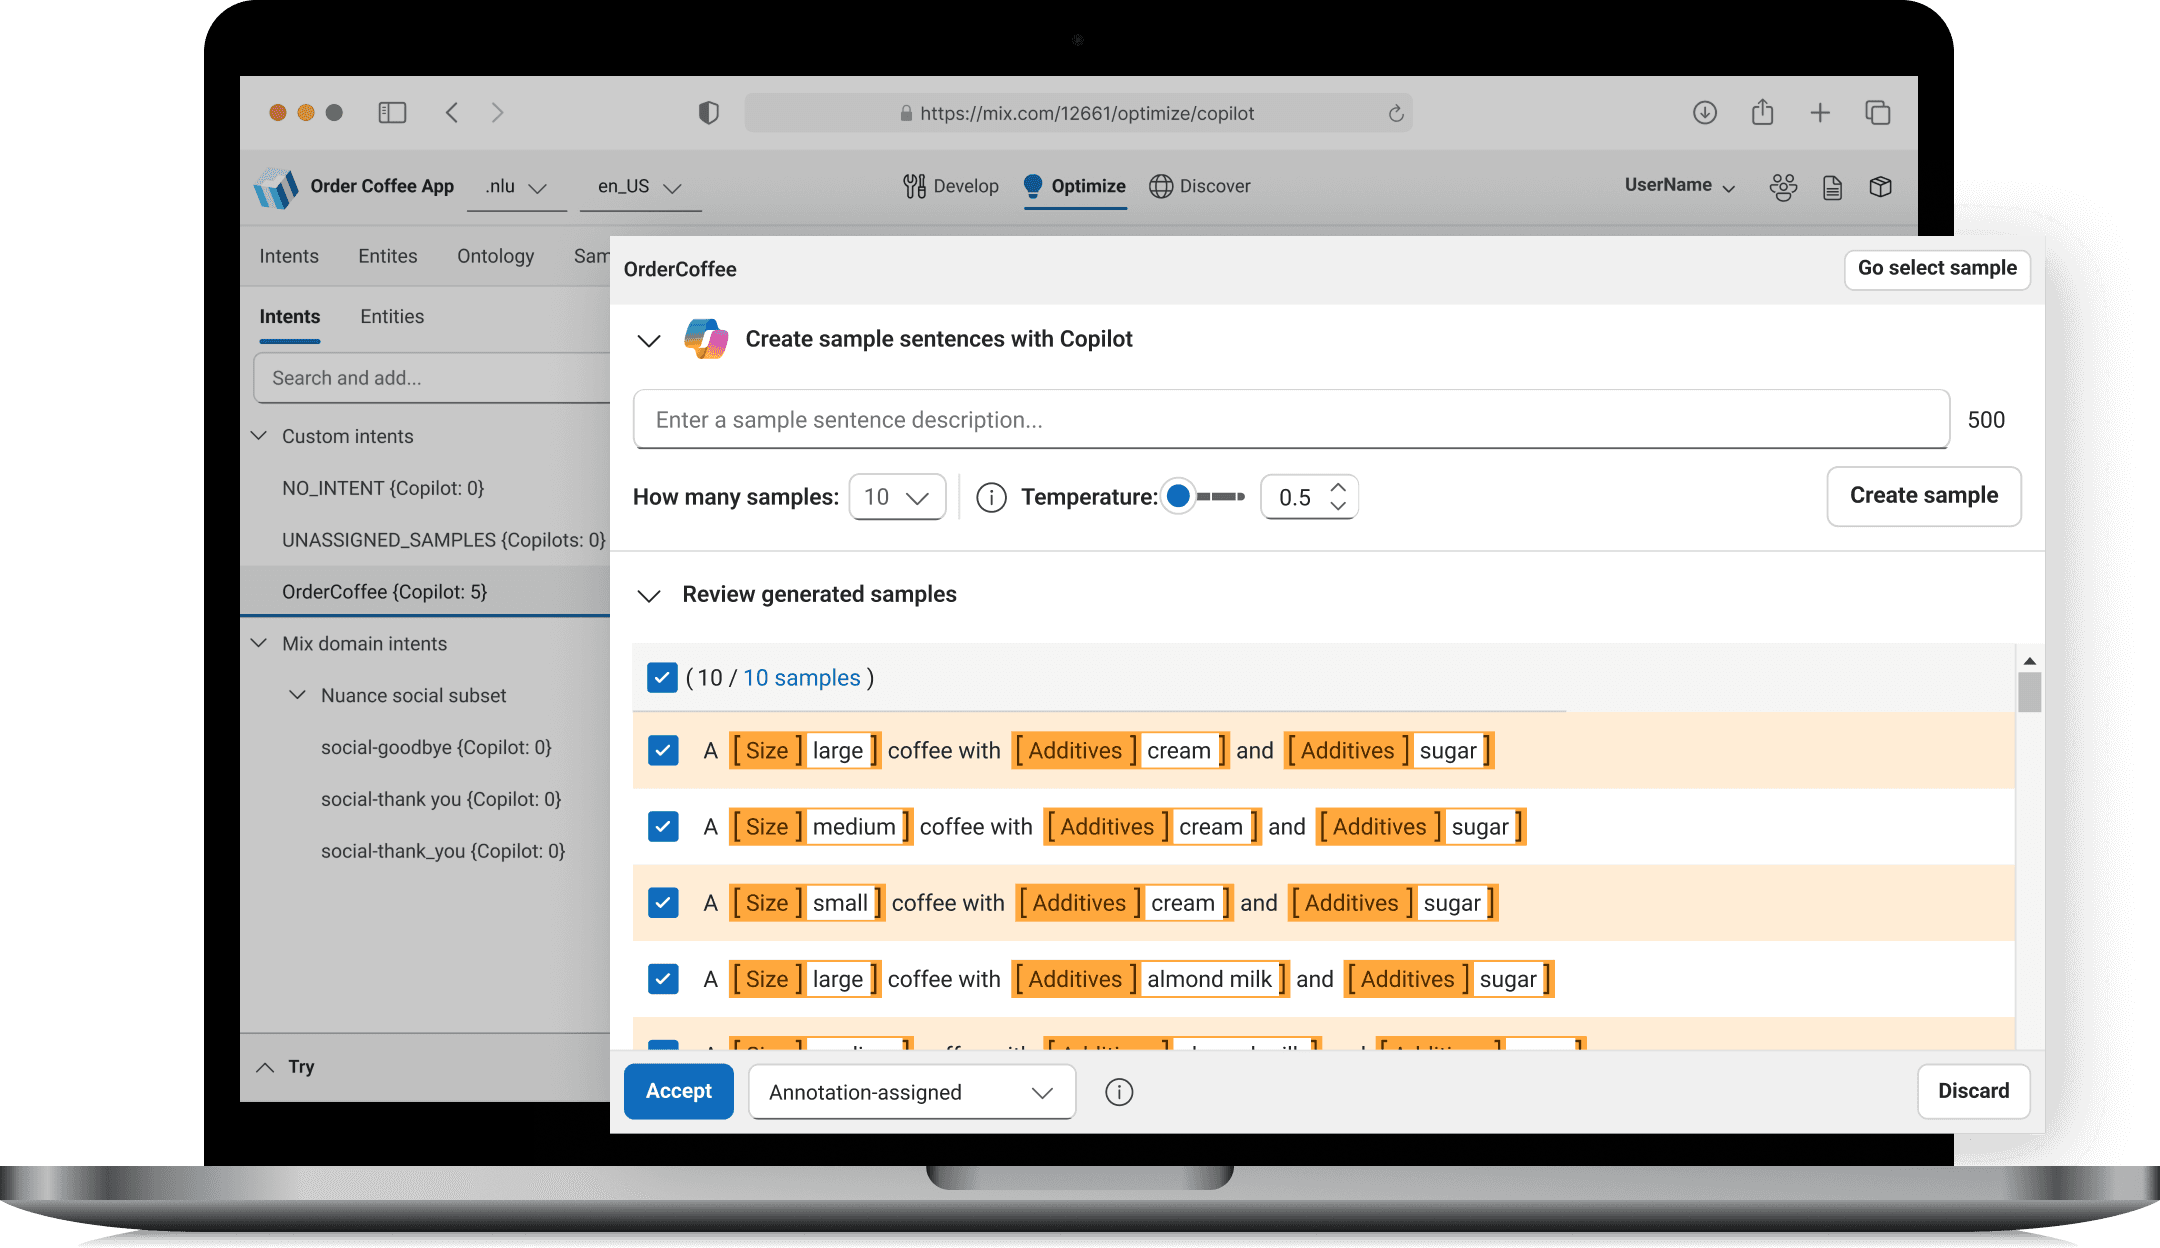Screen dimensions: 2160x1248
Task: Click the Copilot logo icon
Action: (706, 339)
